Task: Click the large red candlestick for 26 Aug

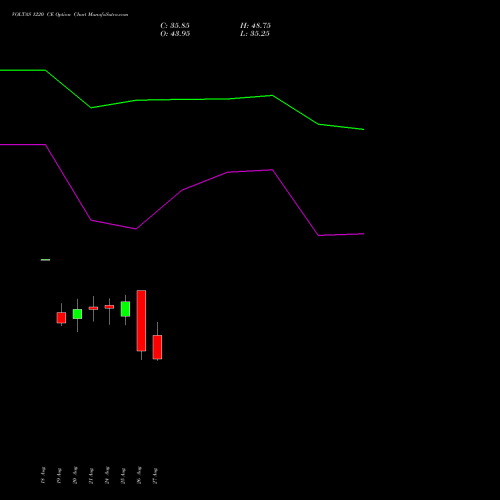Action: (x=141, y=321)
